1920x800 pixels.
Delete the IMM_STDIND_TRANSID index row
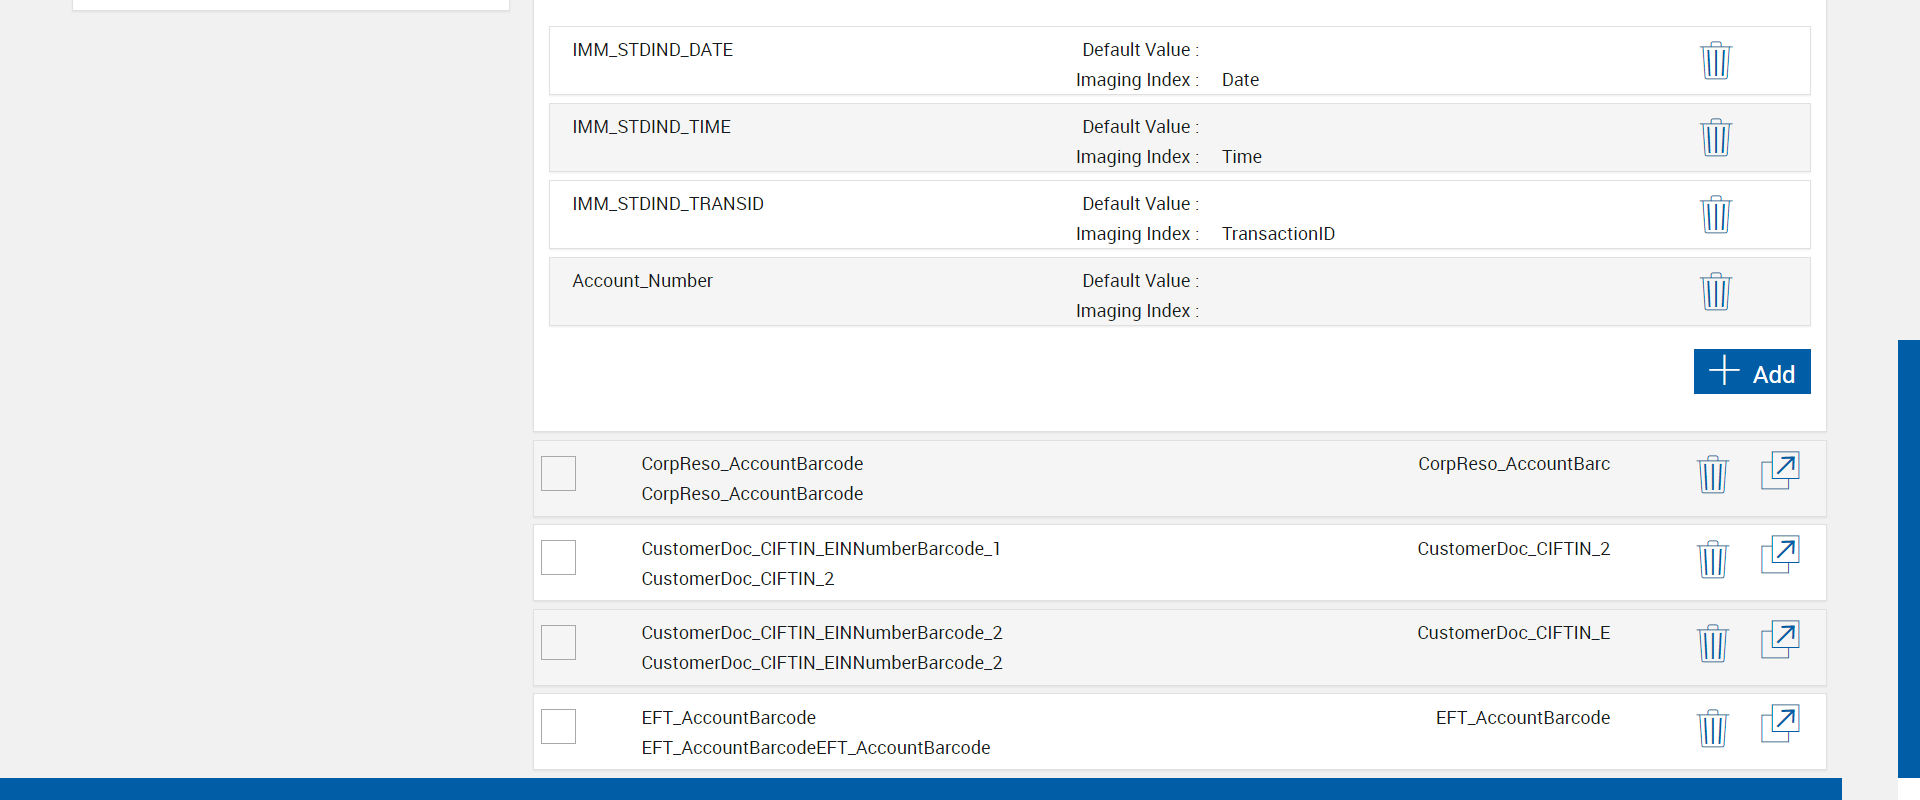tap(1716, 214)
